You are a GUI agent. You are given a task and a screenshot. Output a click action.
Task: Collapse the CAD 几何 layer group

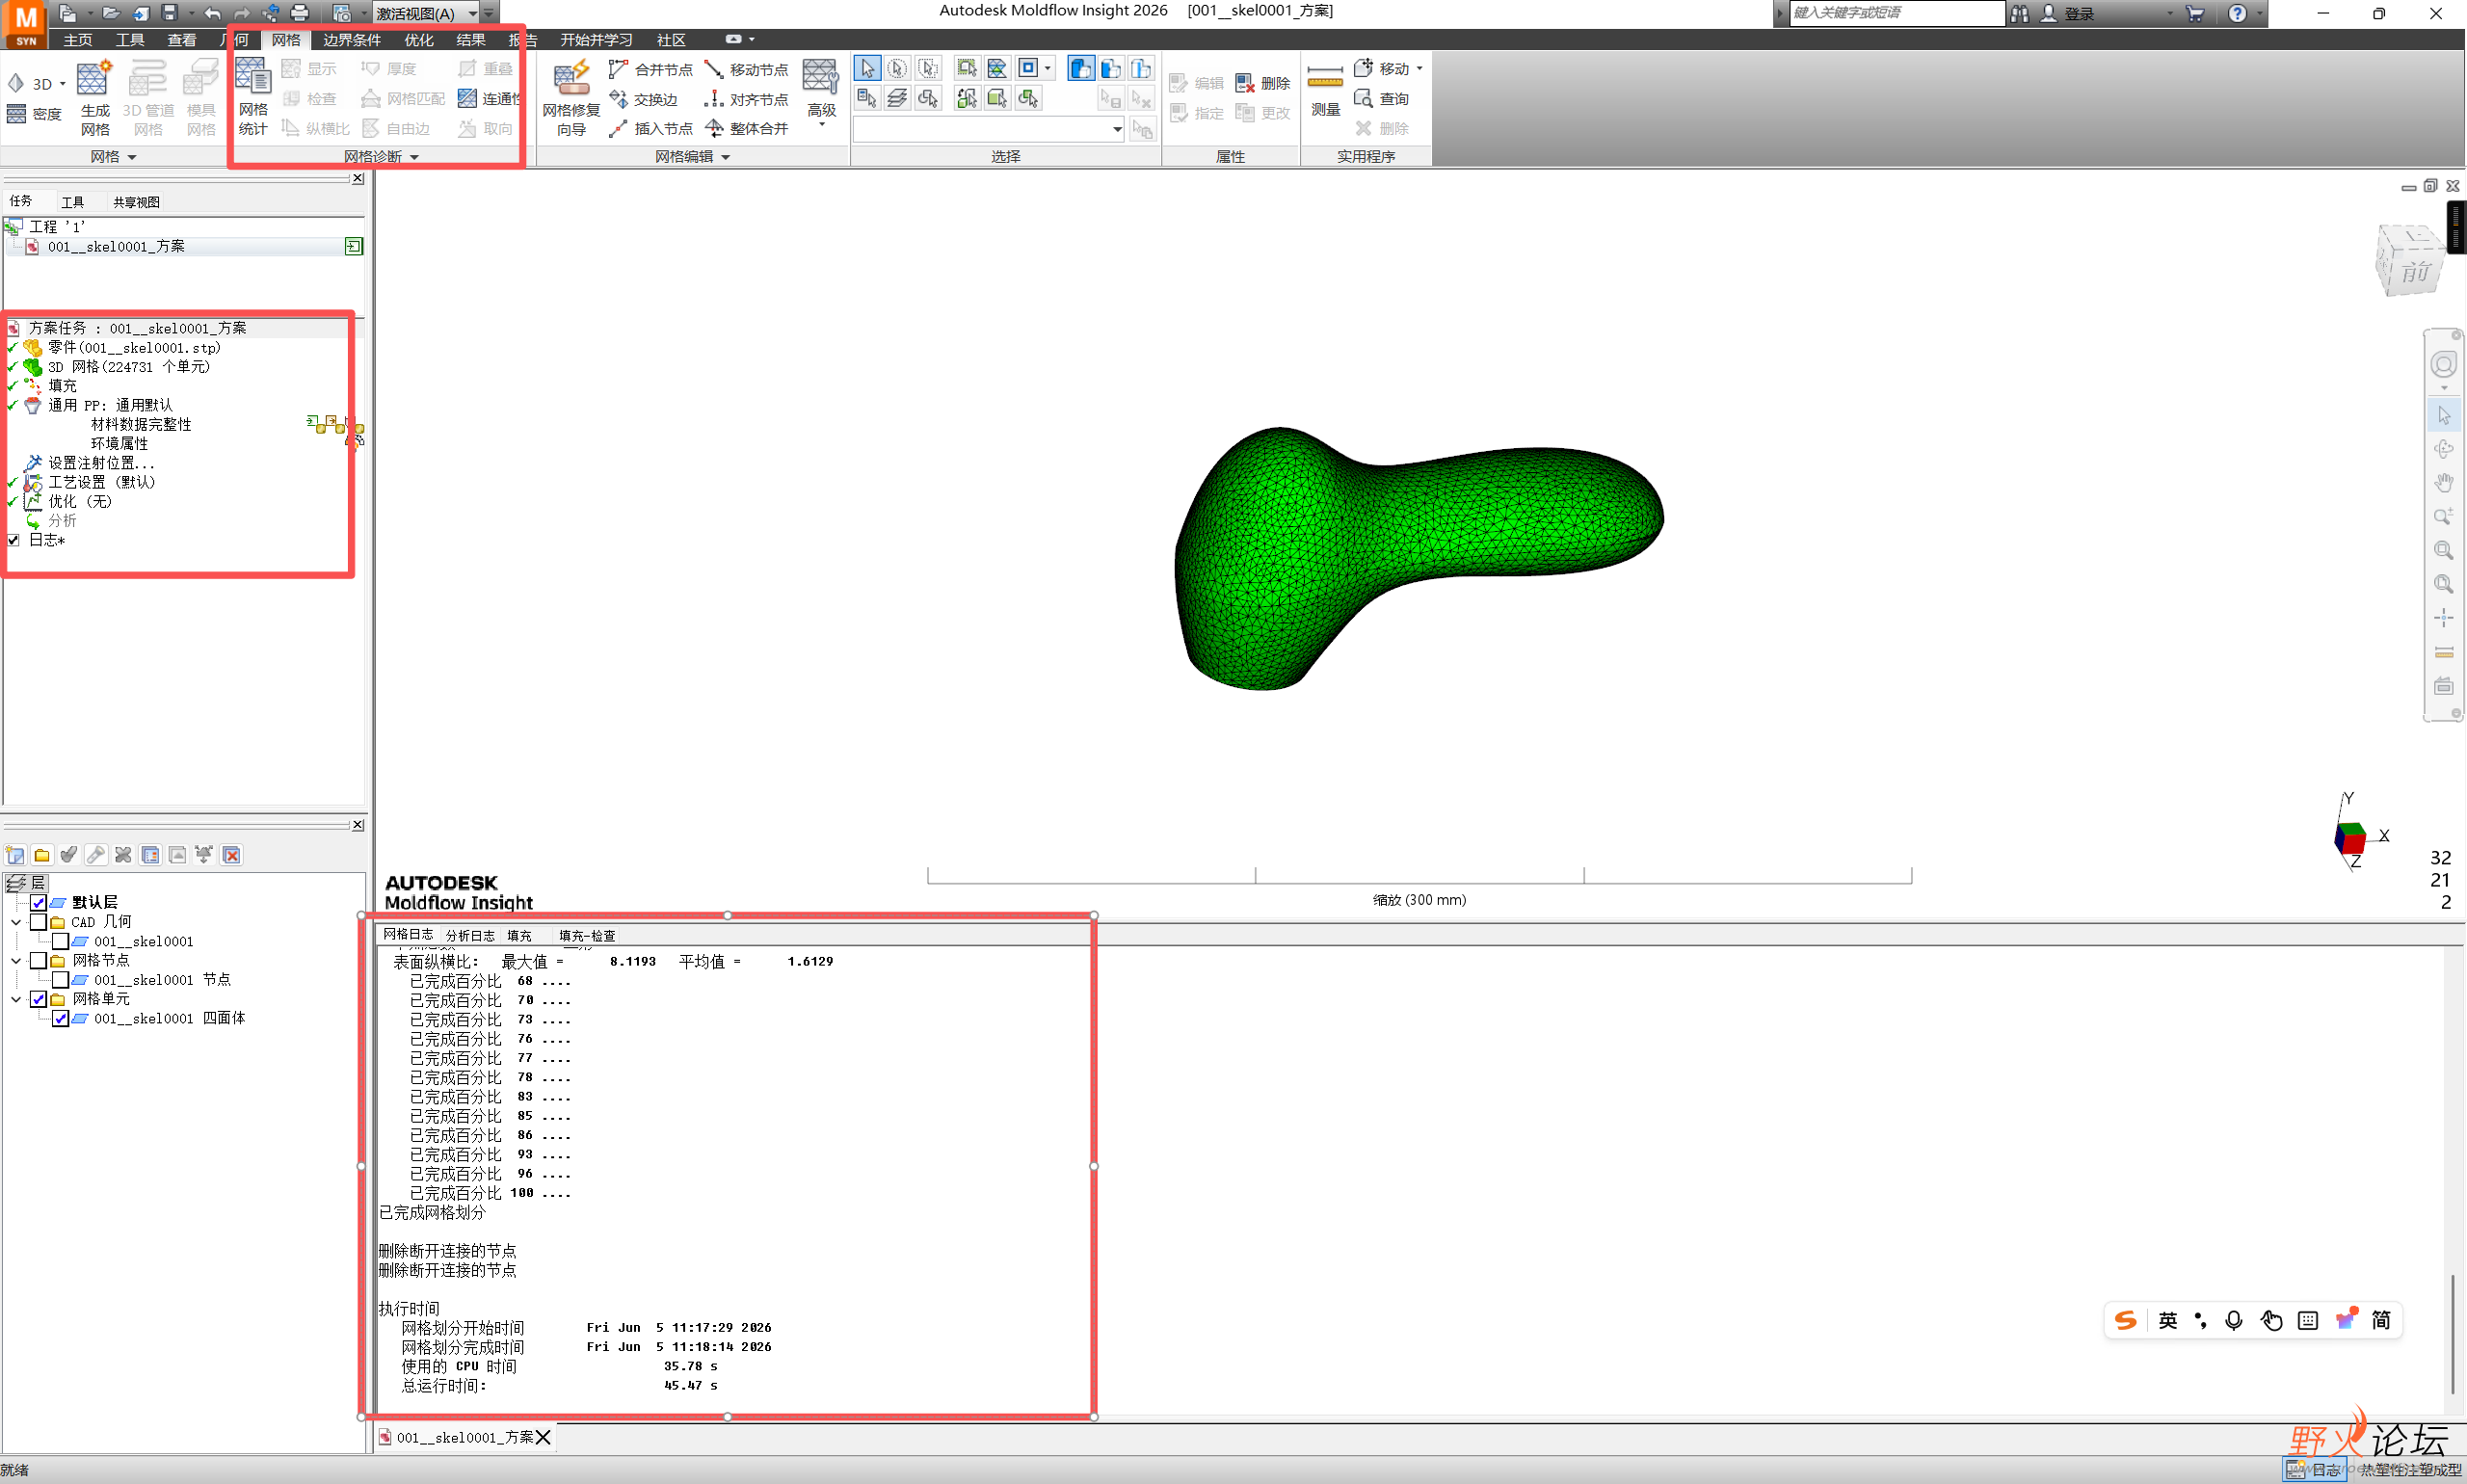tap(16, 922)
